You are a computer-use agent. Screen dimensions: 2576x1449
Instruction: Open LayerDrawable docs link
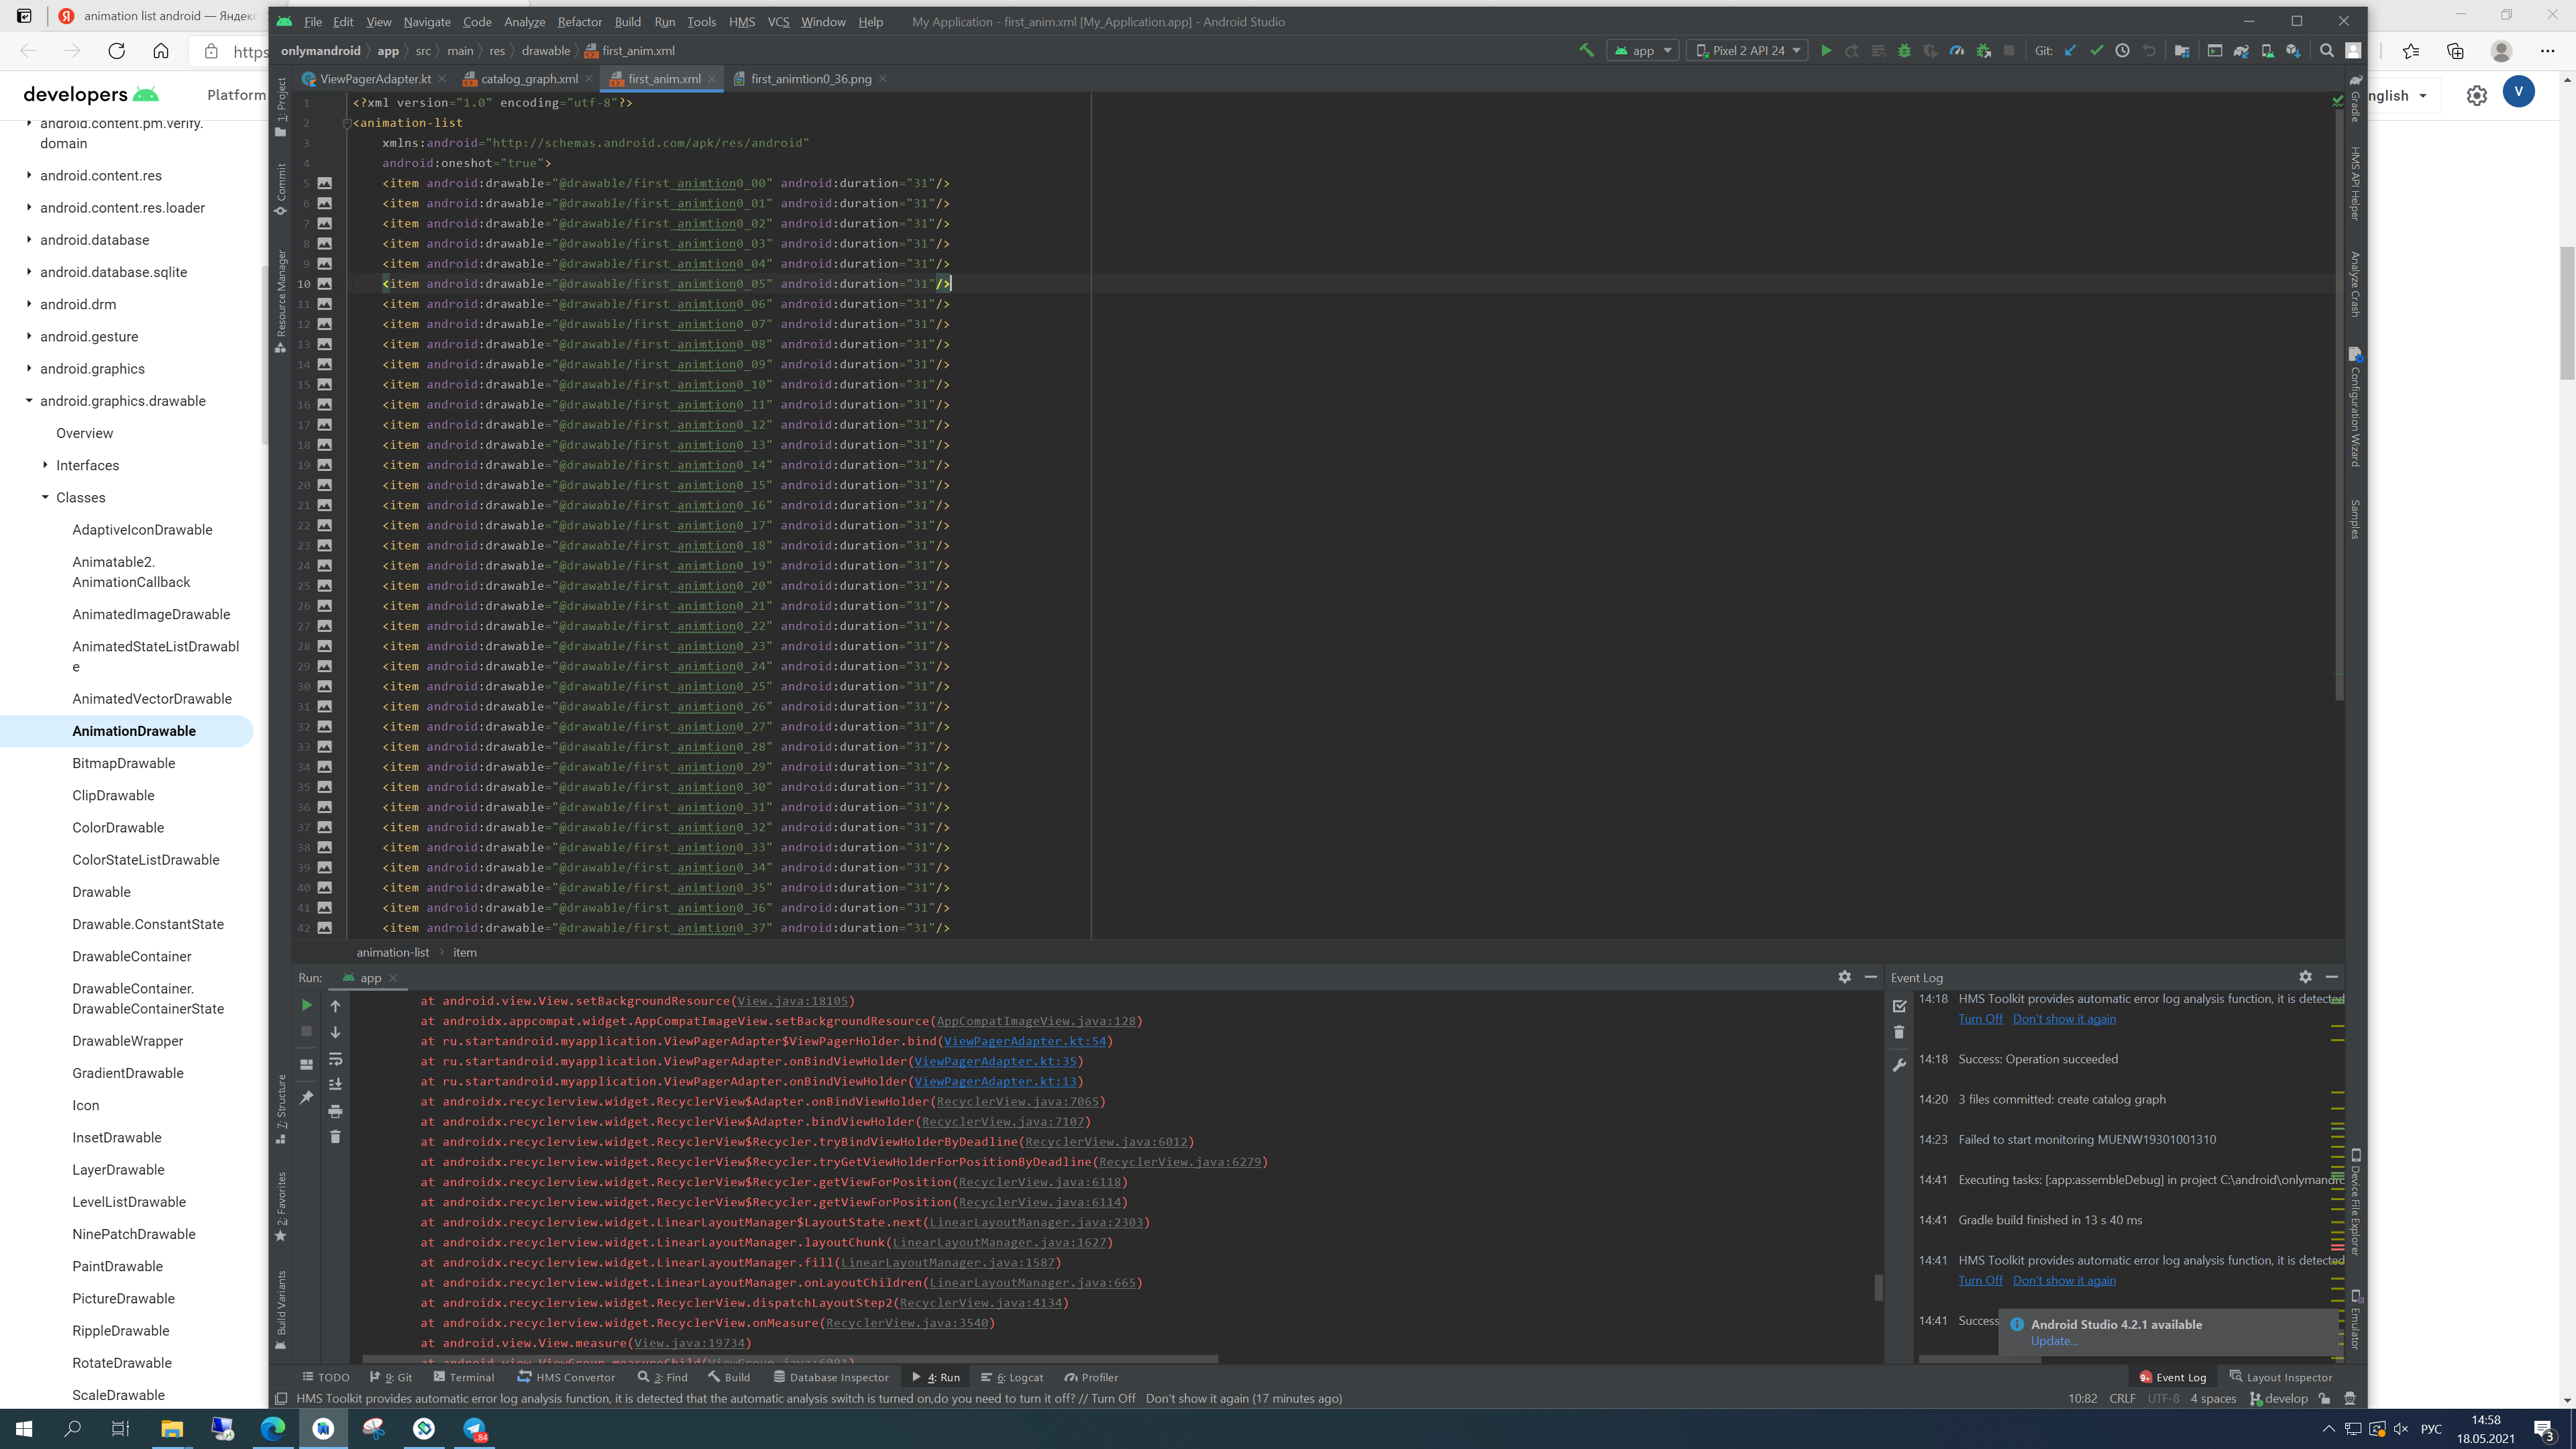point(118,1170)
